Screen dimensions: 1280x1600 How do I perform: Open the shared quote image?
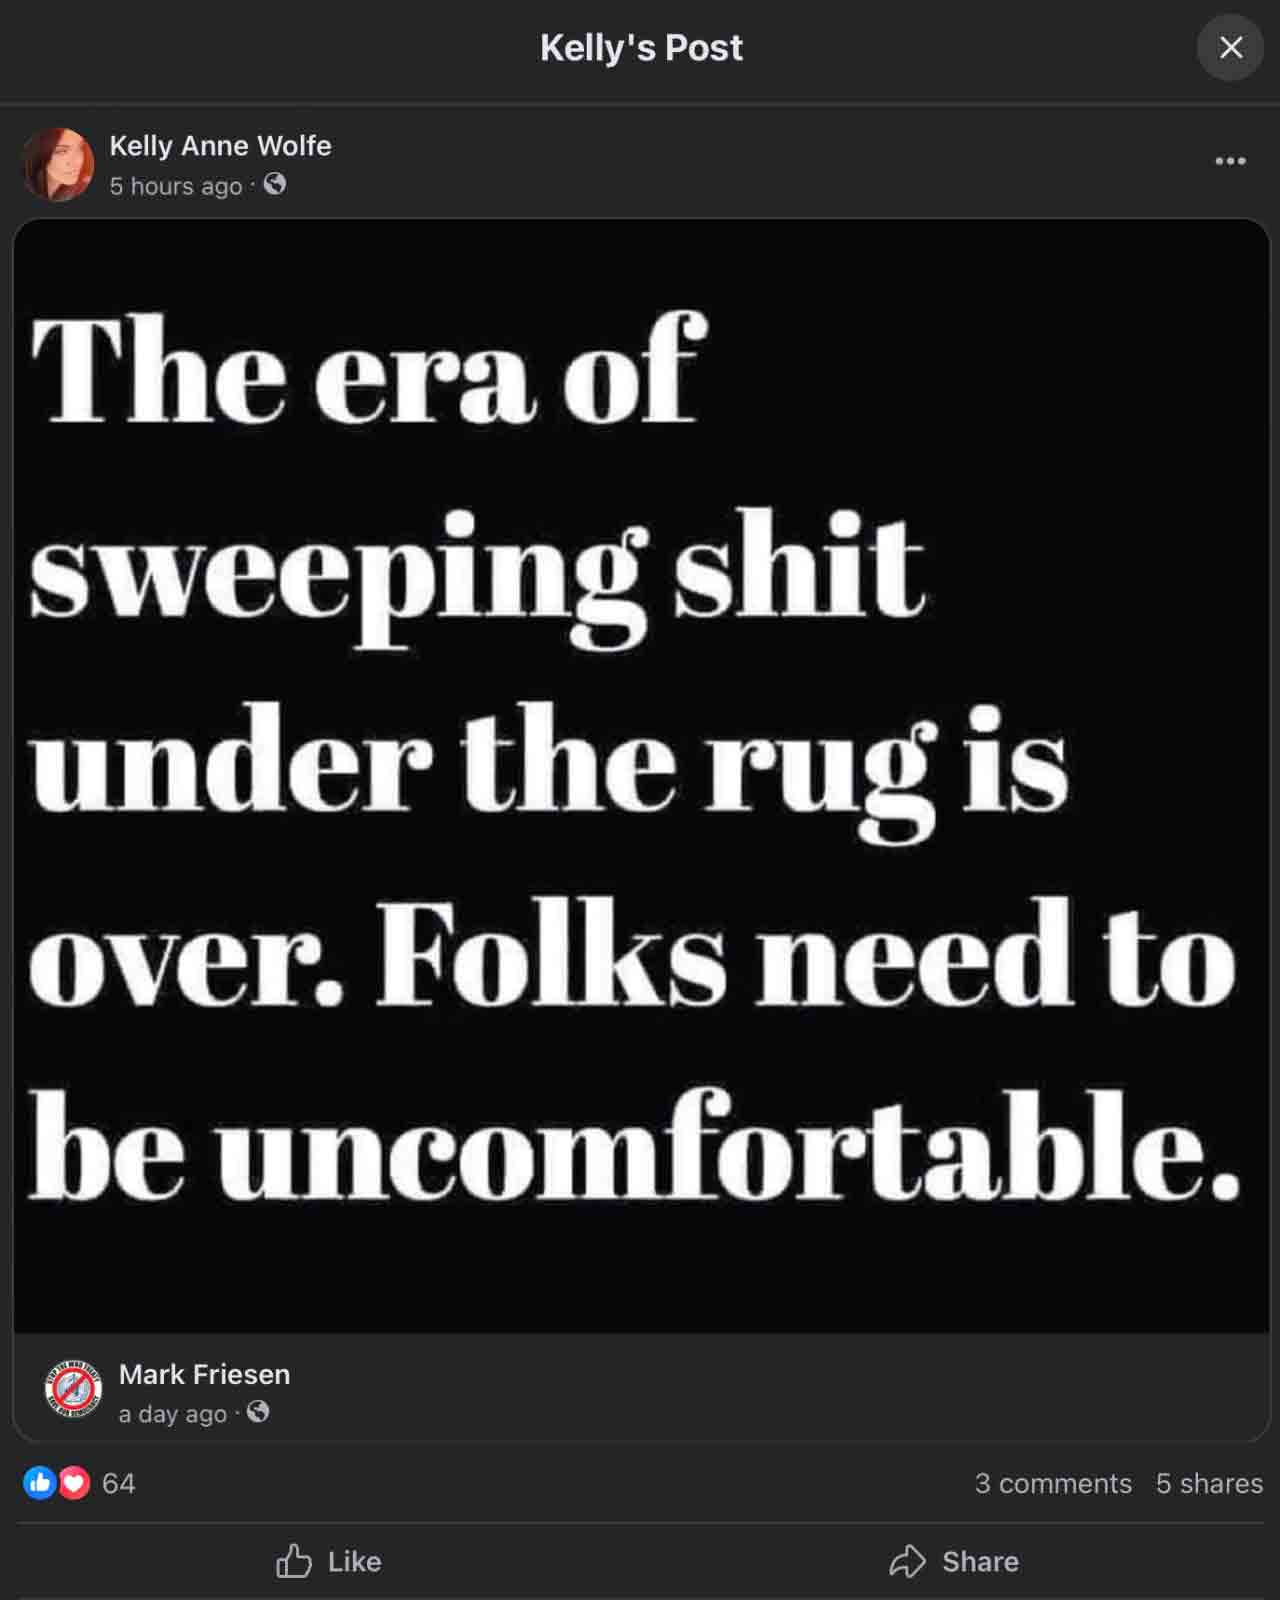pyautogui.click(x=641, y=776)
